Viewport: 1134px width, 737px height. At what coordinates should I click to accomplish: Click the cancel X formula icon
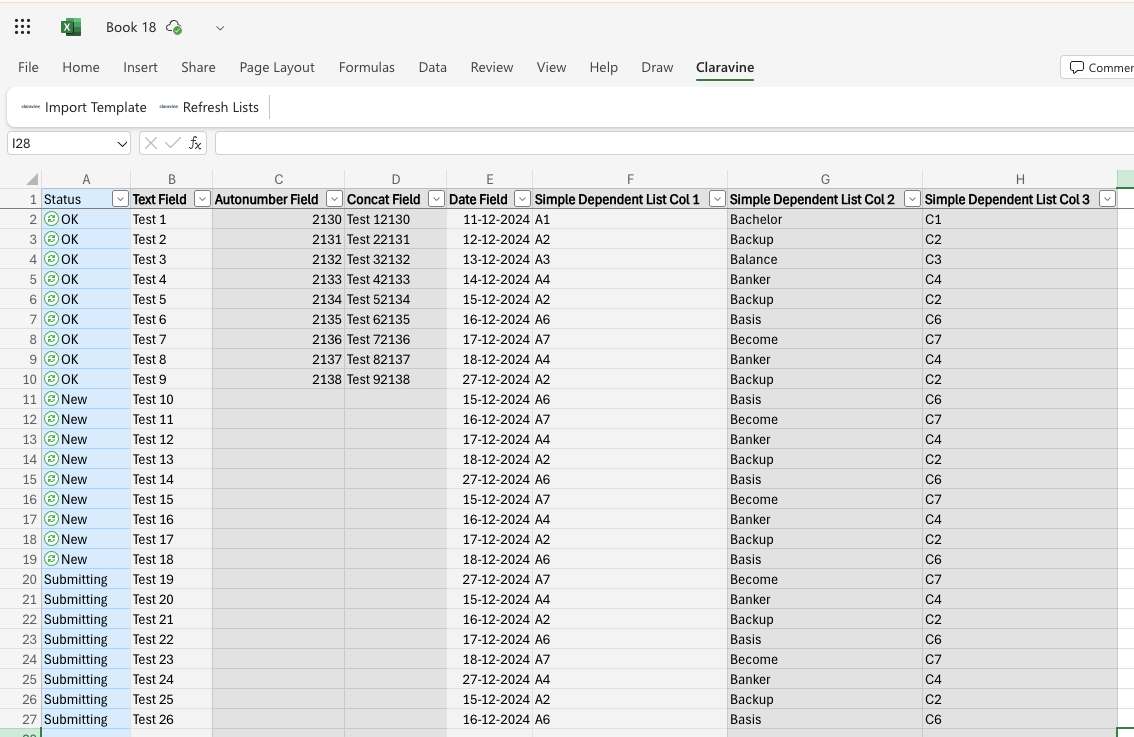pyautogui.click(x=150, y=143)
